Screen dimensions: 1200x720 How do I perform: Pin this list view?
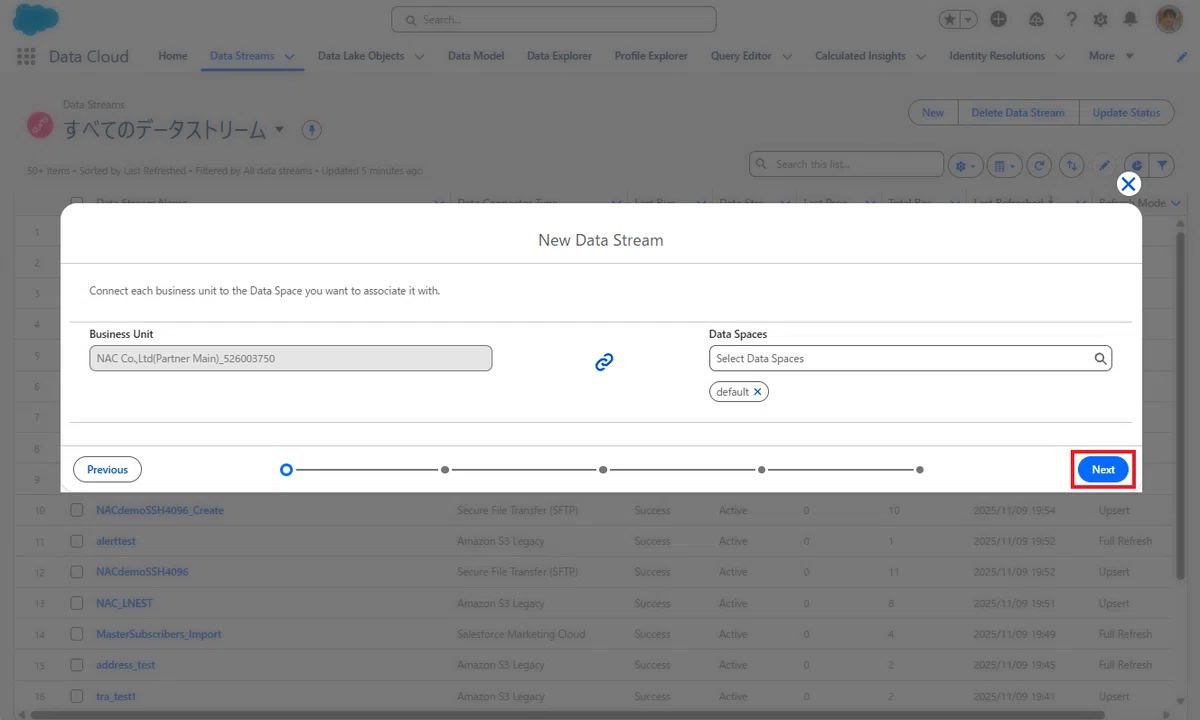tap(311, 130)
